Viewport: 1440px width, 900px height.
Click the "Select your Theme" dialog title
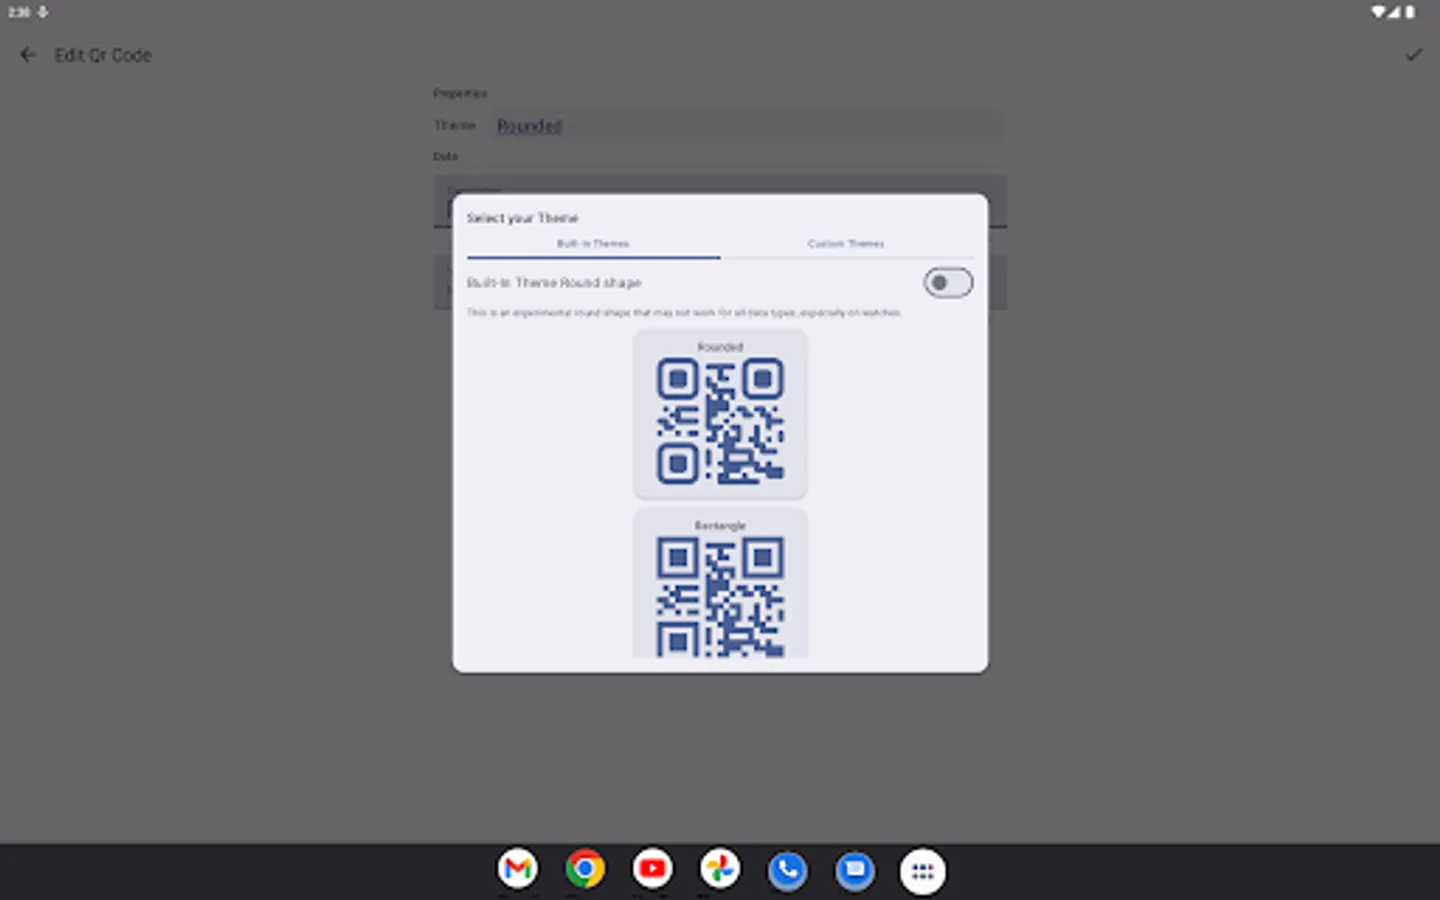point(522,218)
